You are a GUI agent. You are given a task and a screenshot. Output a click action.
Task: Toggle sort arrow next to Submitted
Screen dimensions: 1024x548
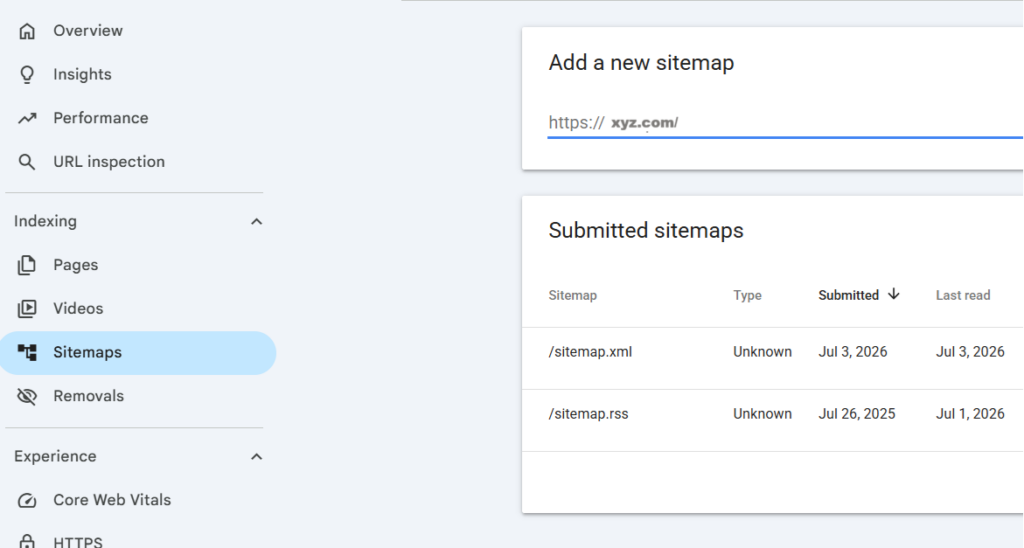coord(893,295)
